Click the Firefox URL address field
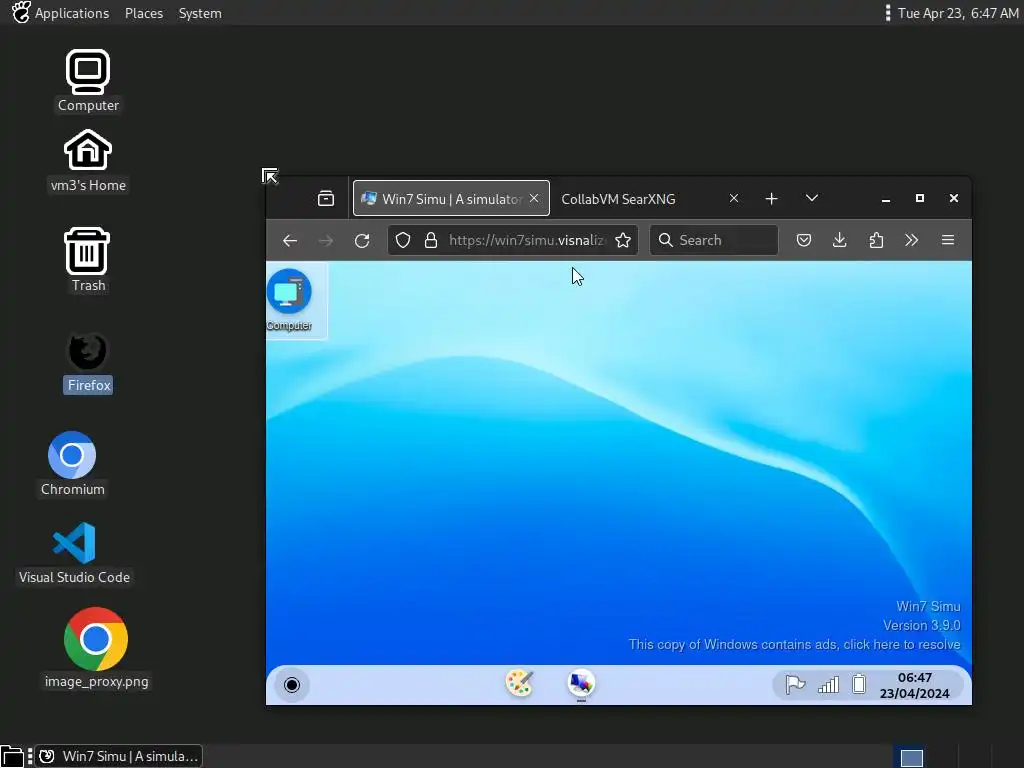Viewport: 1024px width, 768px height. 513,240
